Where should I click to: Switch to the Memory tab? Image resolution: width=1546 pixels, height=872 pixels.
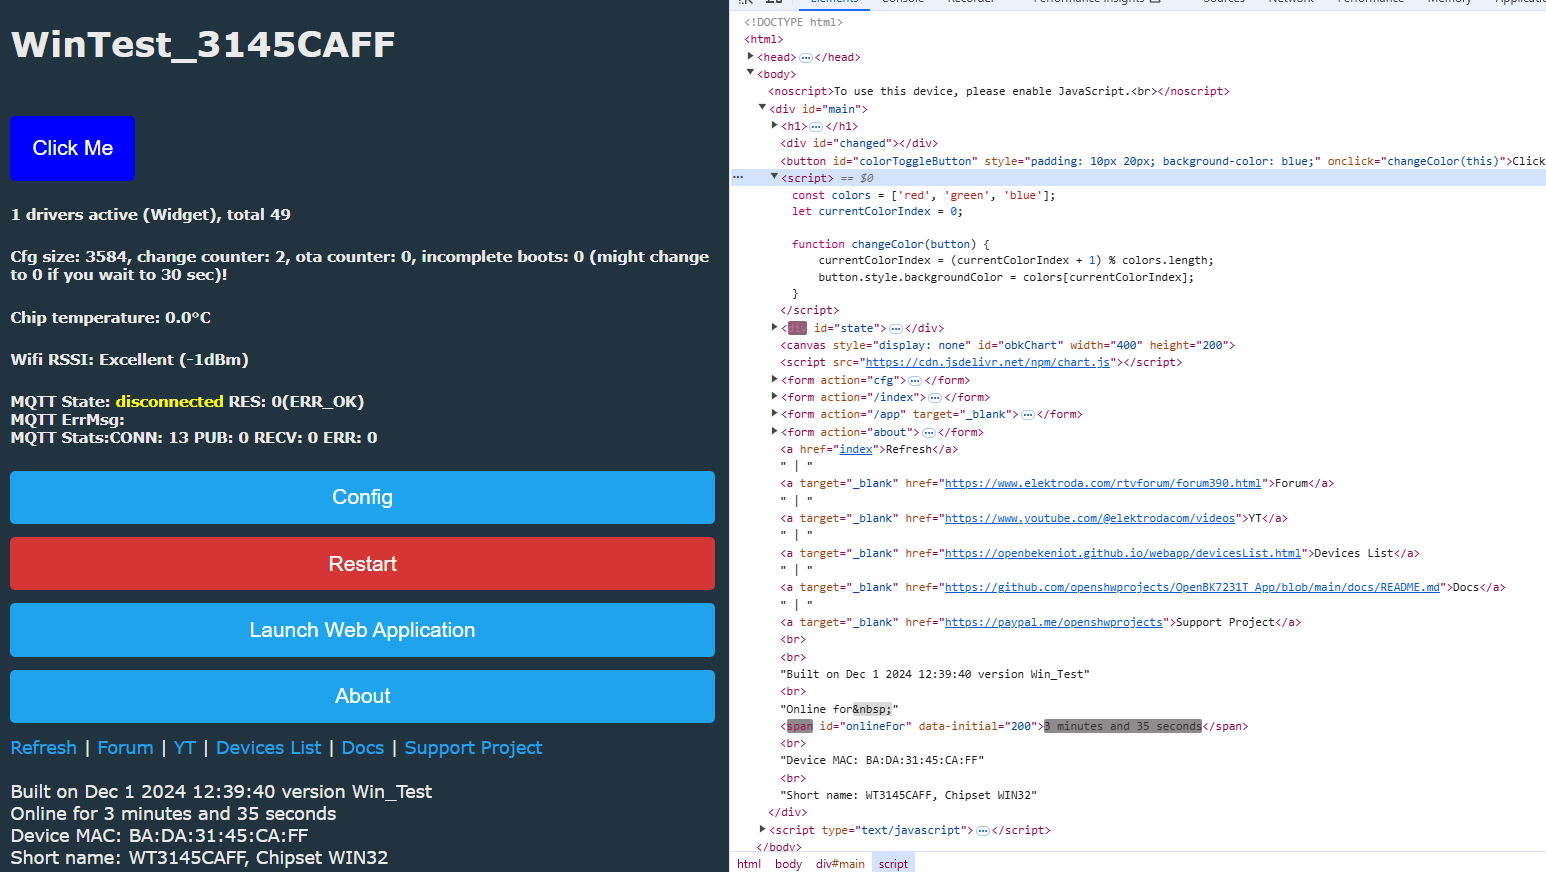1450,3
